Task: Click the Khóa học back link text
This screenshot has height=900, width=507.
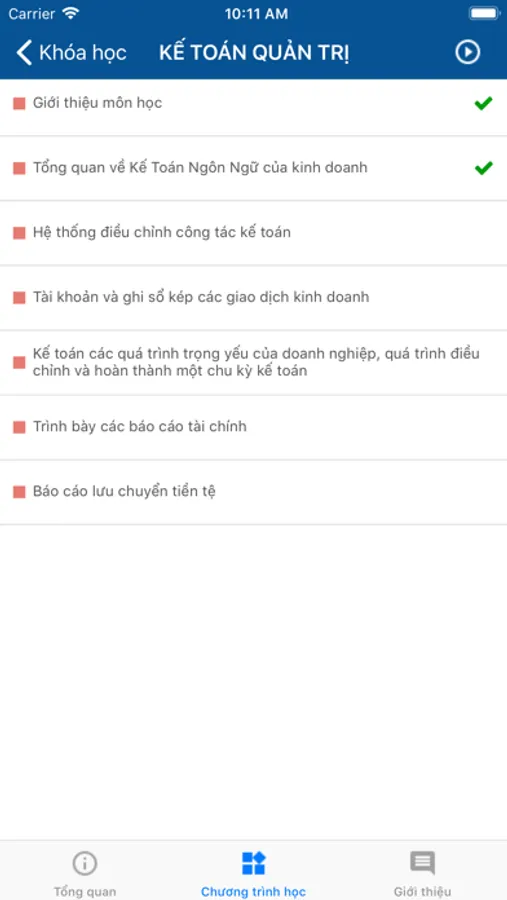Action: (x=83, y=52)
